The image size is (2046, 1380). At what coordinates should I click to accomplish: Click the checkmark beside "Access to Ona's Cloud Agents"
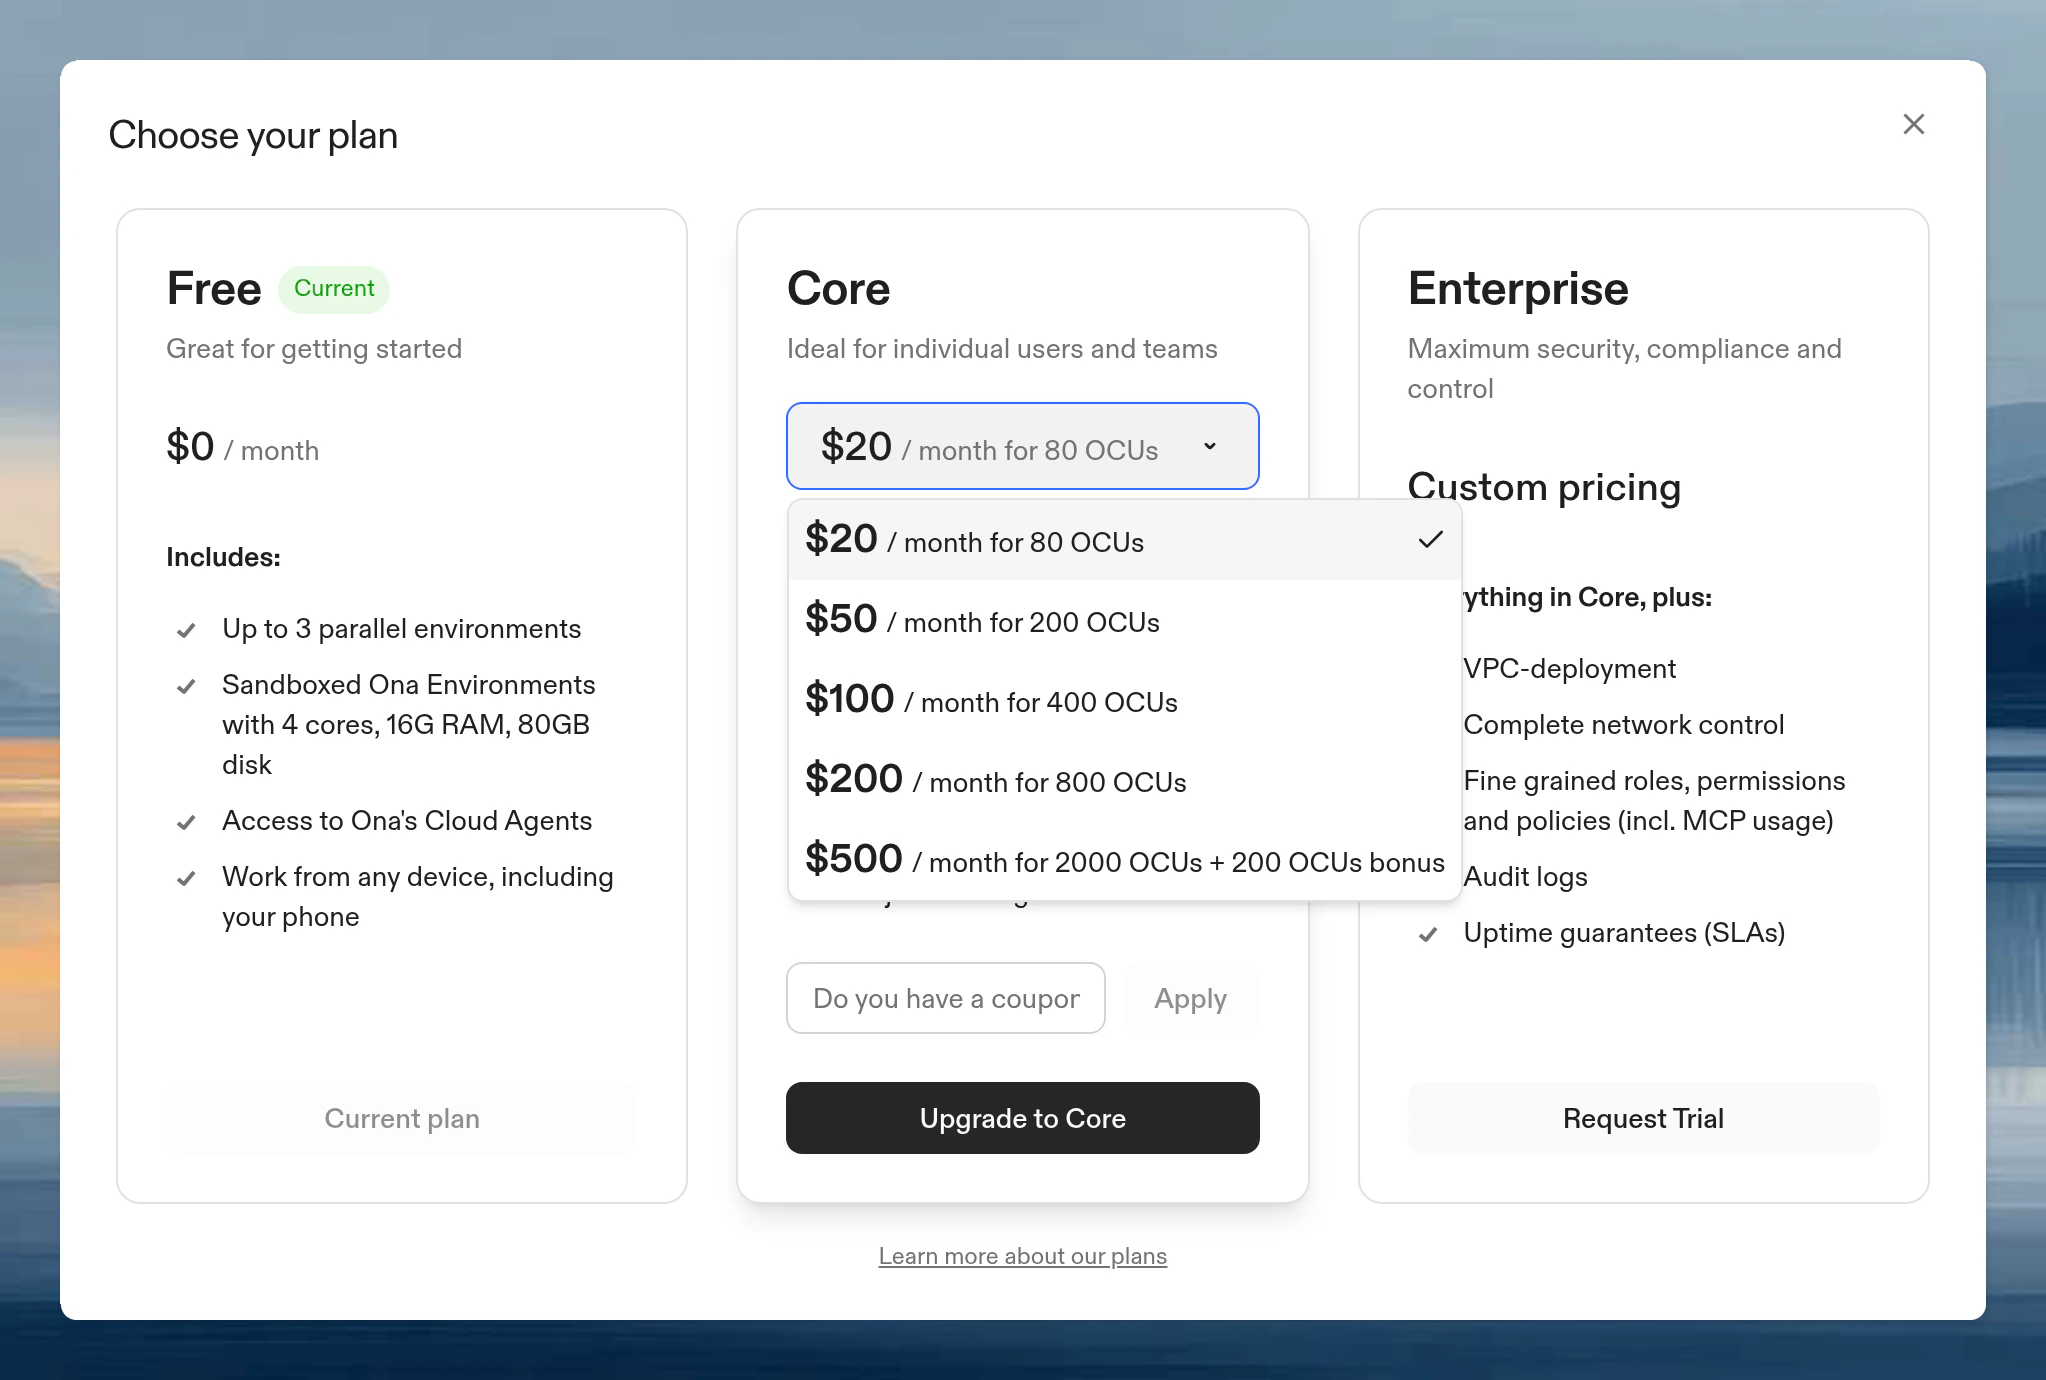[186, 822]
